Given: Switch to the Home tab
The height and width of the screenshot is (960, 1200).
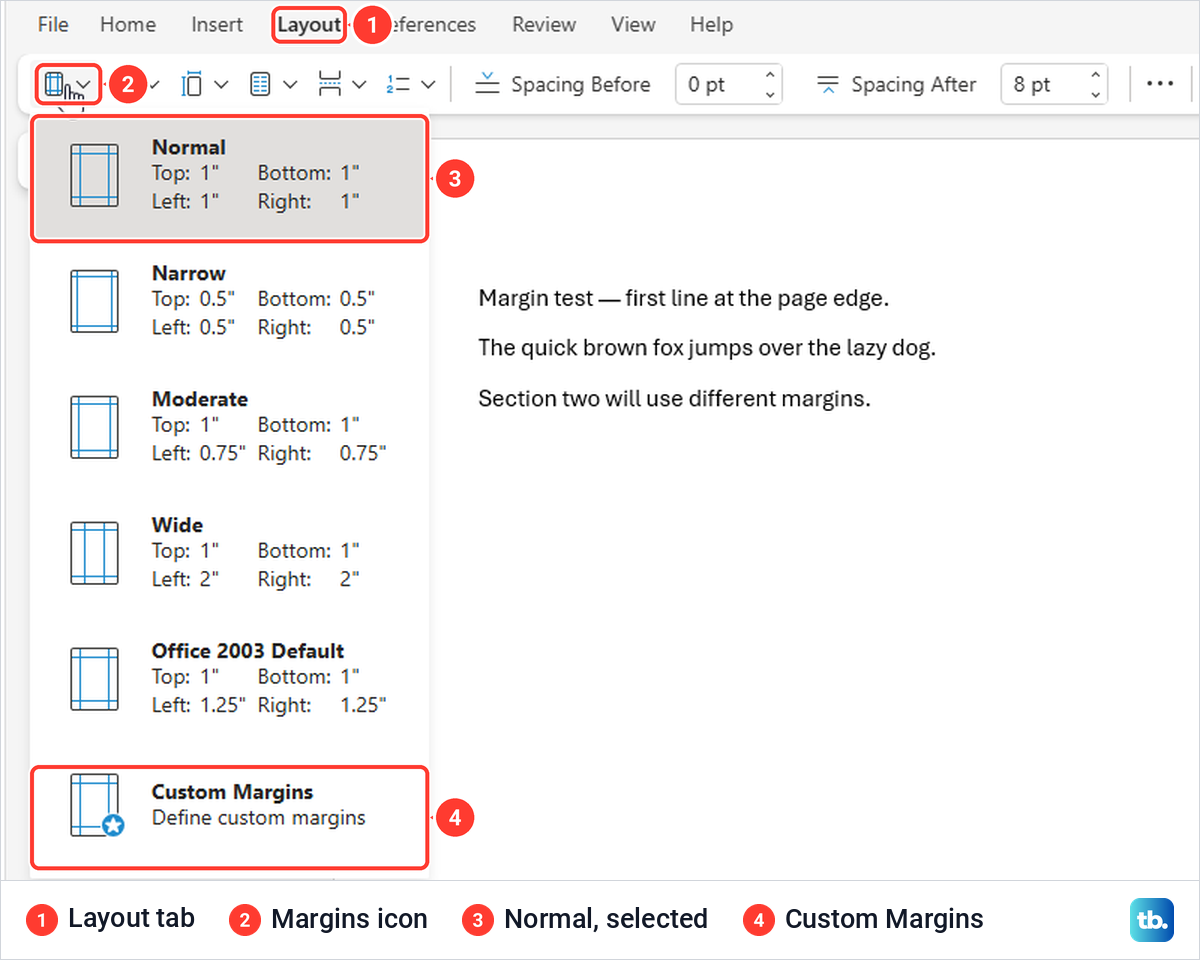Looking at the screenshot, I should (x=128, y=24).
